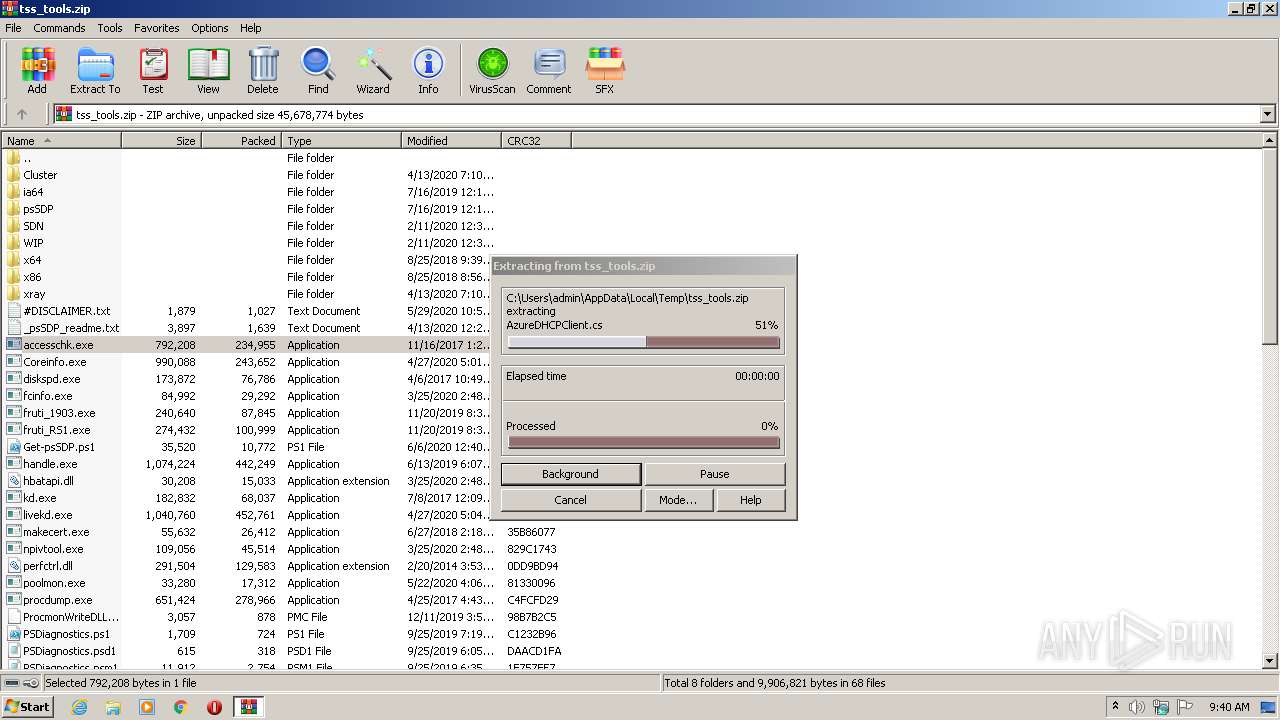The image size is (1280, 720).
Task: Select the Coreinfo.exe file
Action: (x=54, y=362)
